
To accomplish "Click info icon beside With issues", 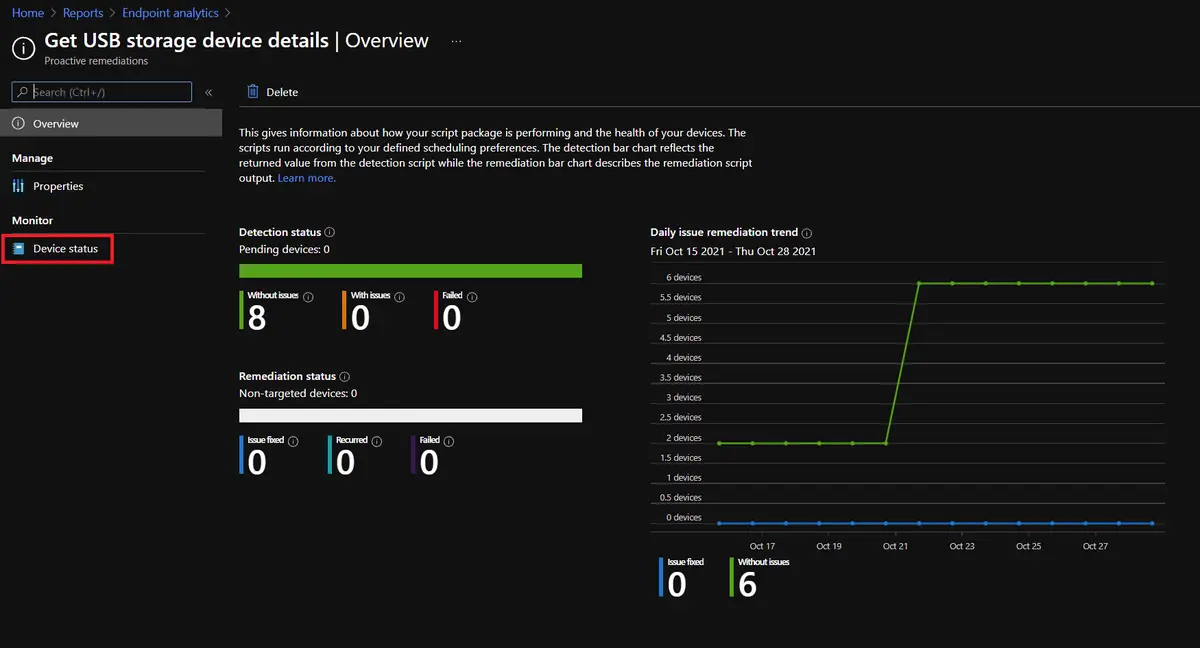I will click(x=400, y=297).
